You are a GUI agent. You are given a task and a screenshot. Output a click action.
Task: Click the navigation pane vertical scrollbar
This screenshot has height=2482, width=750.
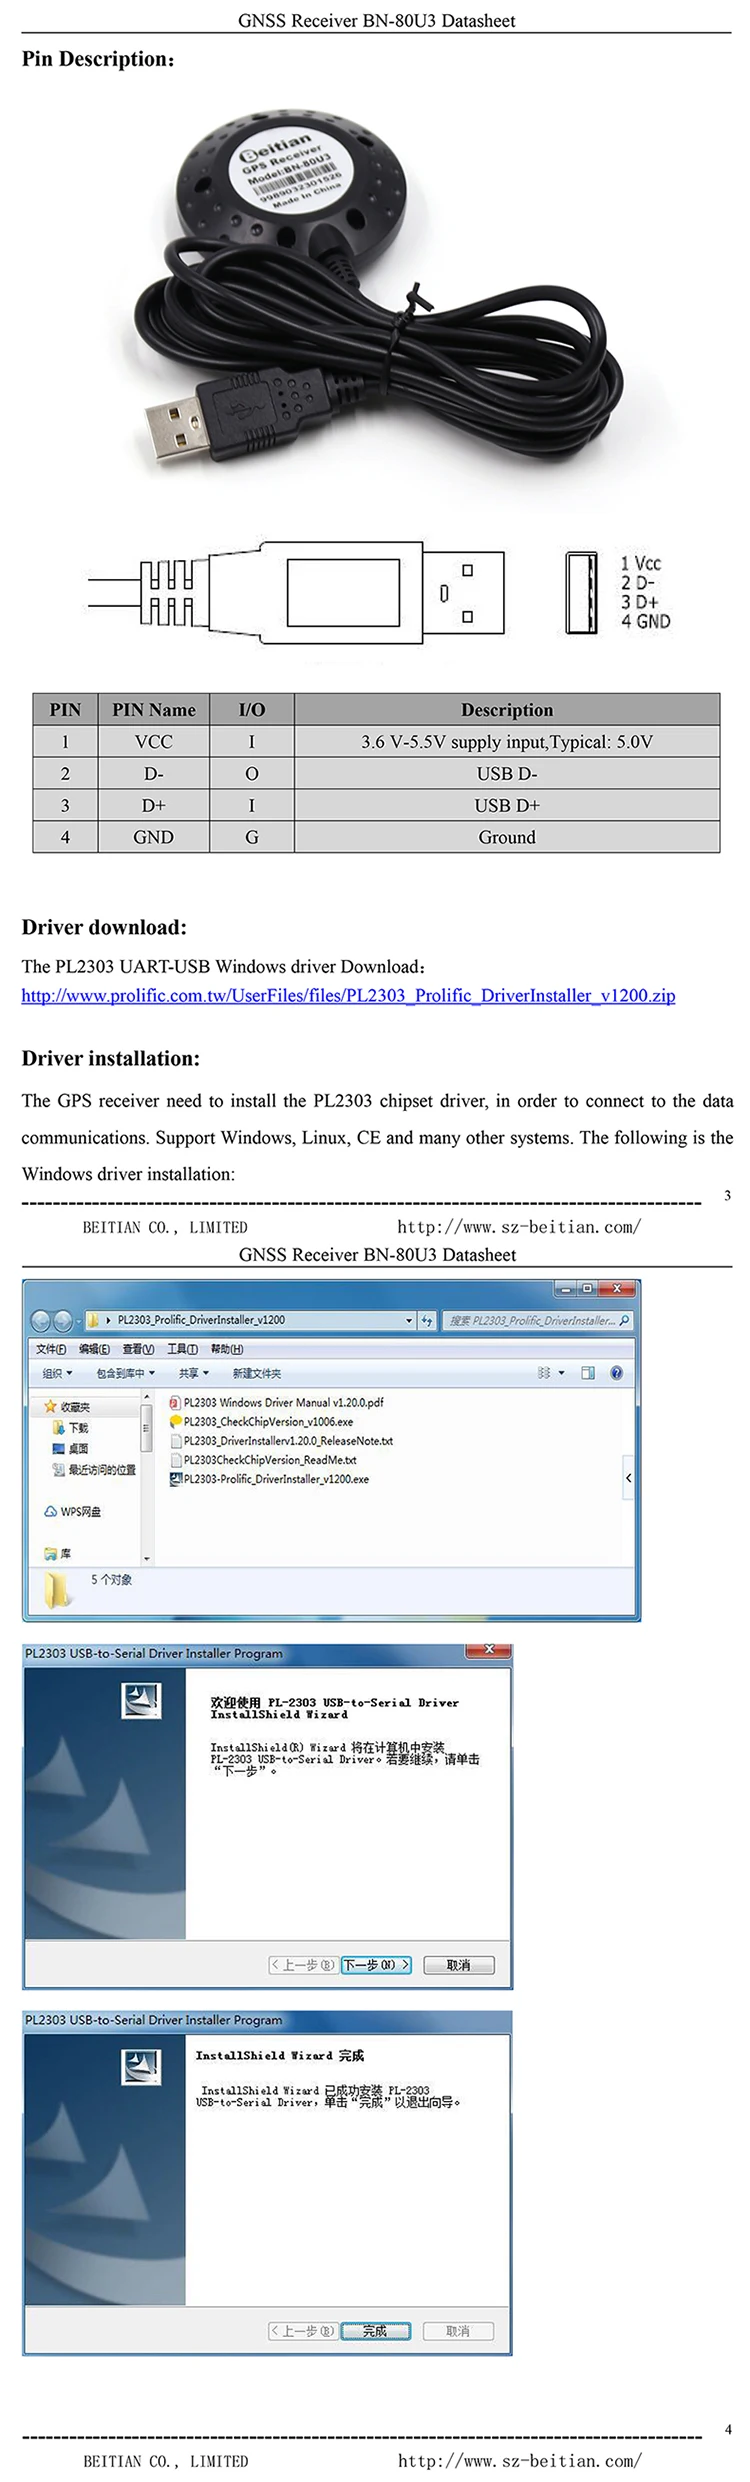point(147,1476)
